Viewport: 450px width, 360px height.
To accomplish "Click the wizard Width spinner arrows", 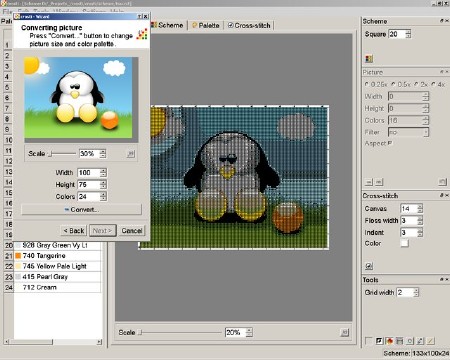I will click(103, 173).
